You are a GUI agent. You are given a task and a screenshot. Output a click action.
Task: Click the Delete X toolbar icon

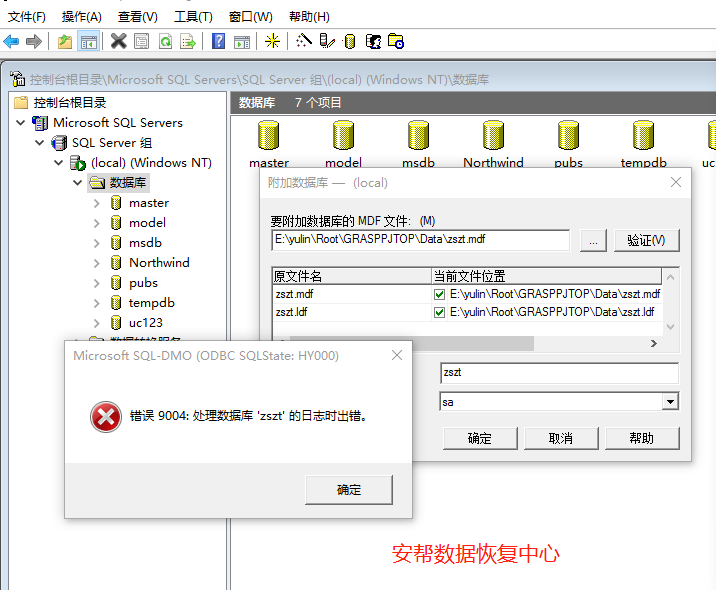(x=119, y=42)
